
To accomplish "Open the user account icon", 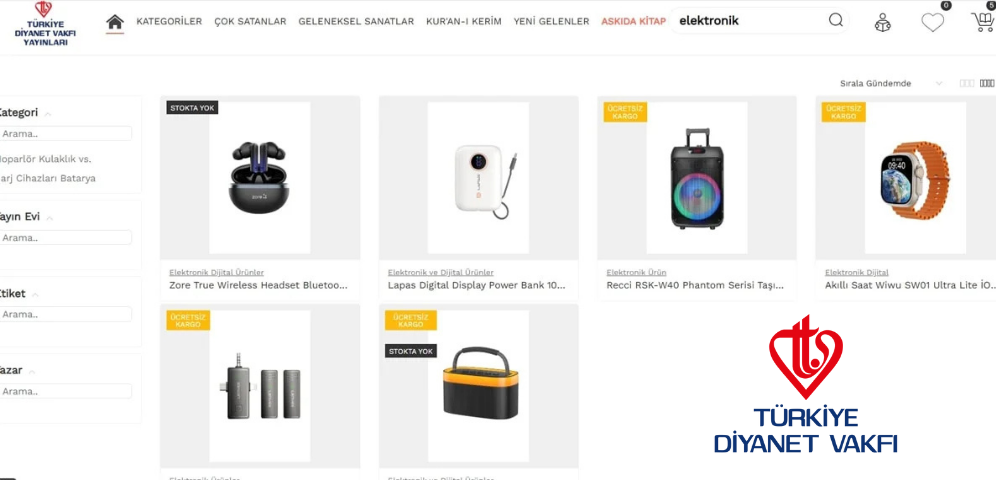I will pyautogui.click(x=882, y=22).
